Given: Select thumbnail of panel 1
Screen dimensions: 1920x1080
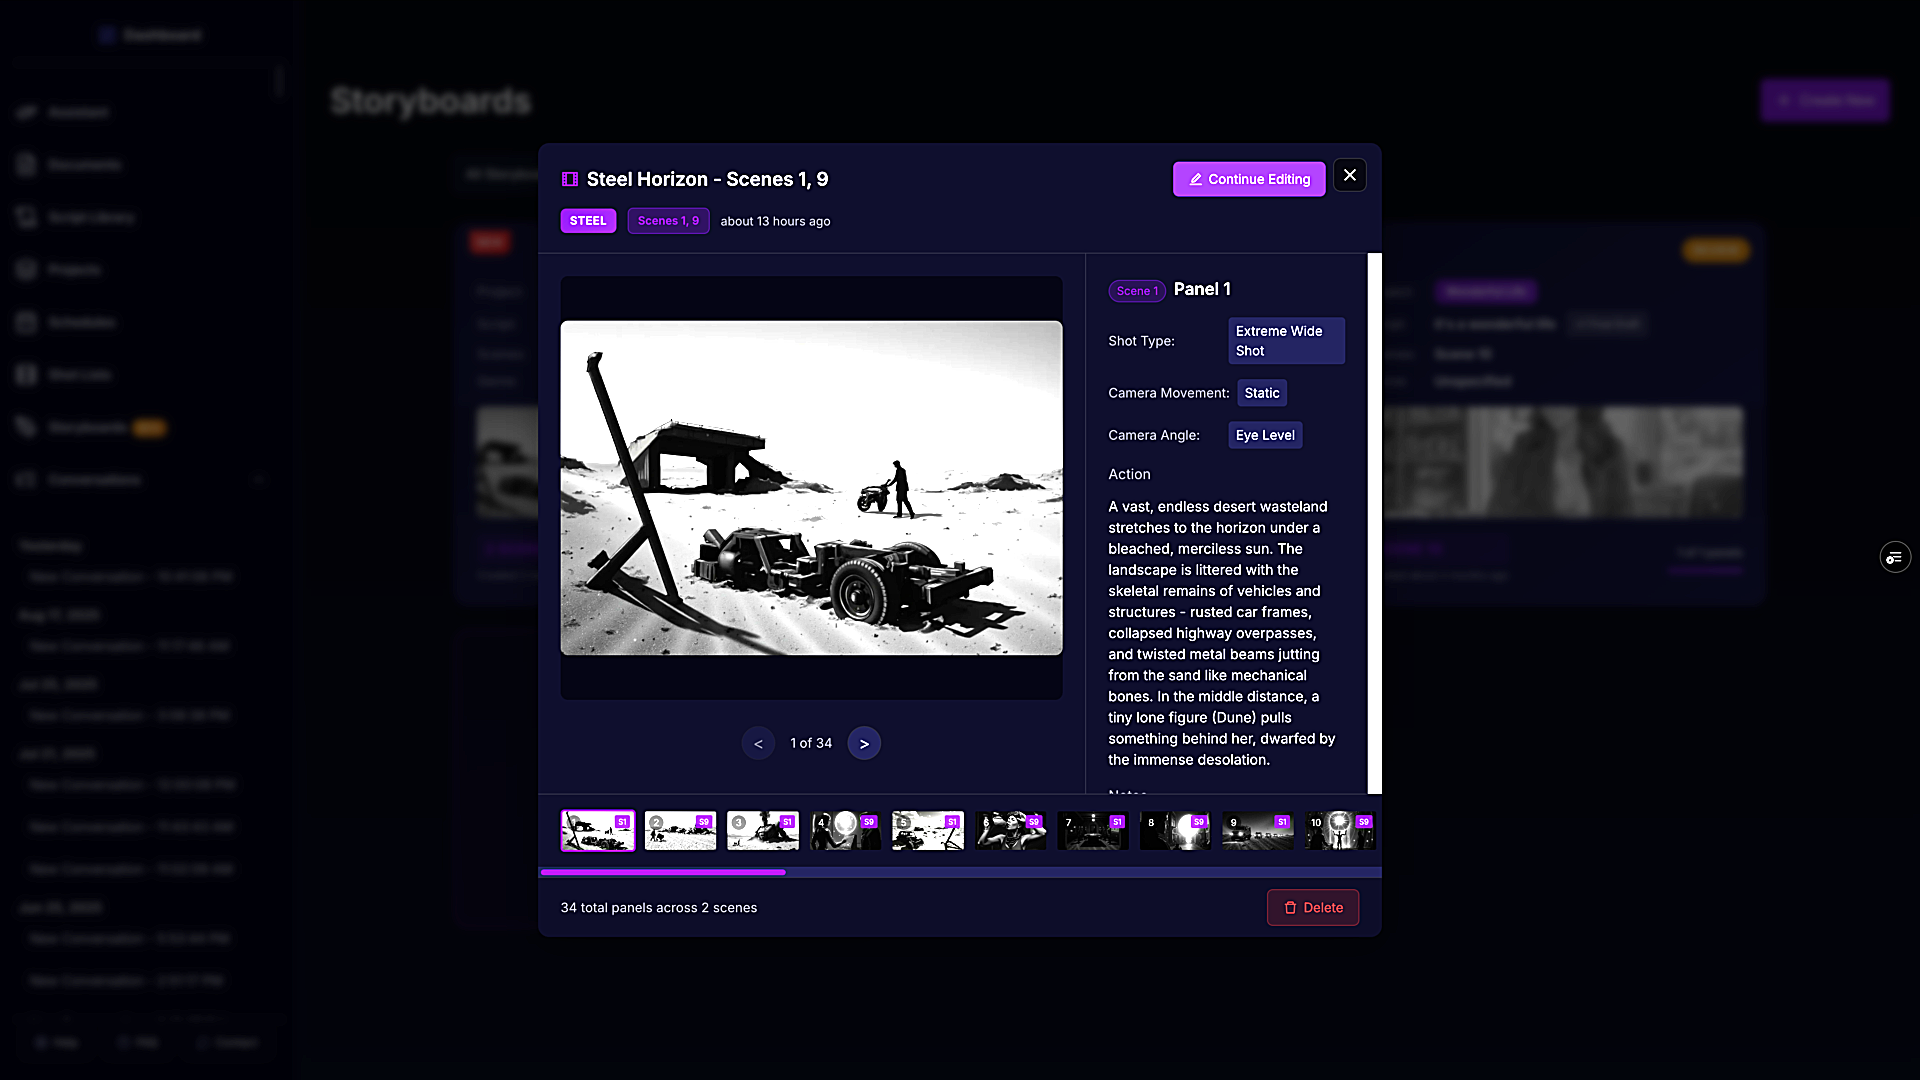Looking at the screenshot, I should click(x=598, y=831).
